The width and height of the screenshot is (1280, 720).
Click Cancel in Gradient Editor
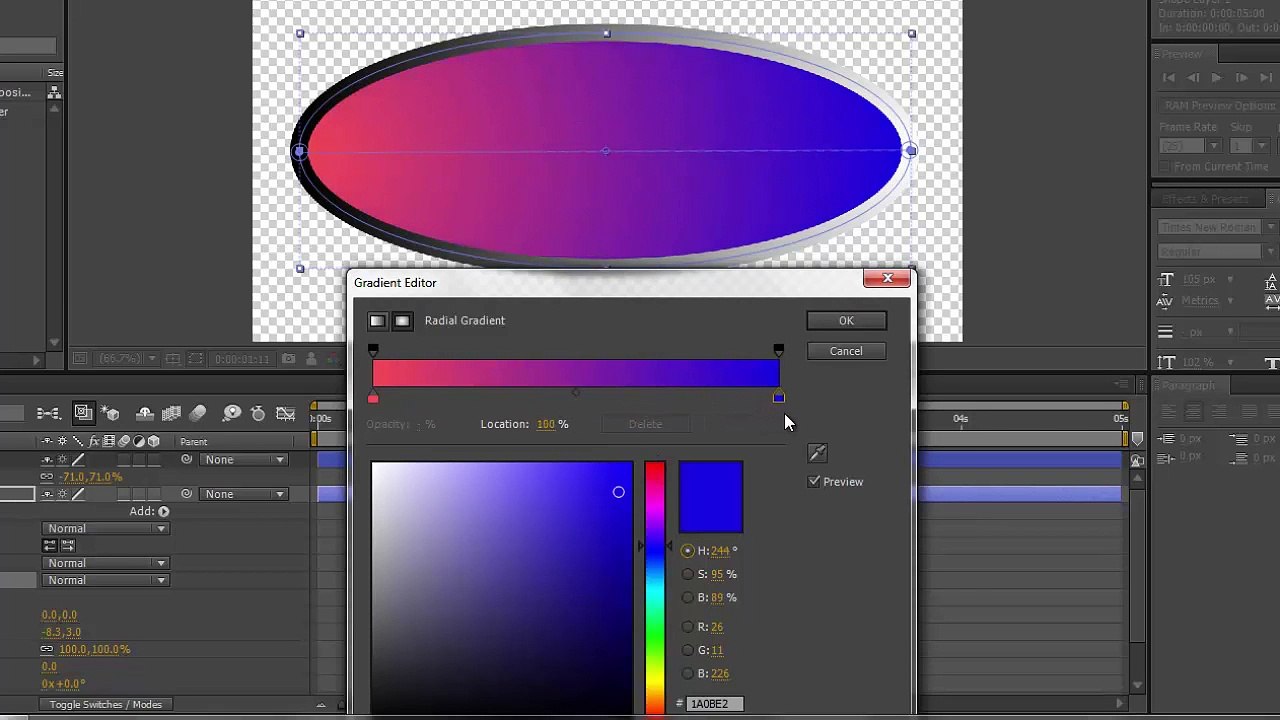tap(846, 351)
